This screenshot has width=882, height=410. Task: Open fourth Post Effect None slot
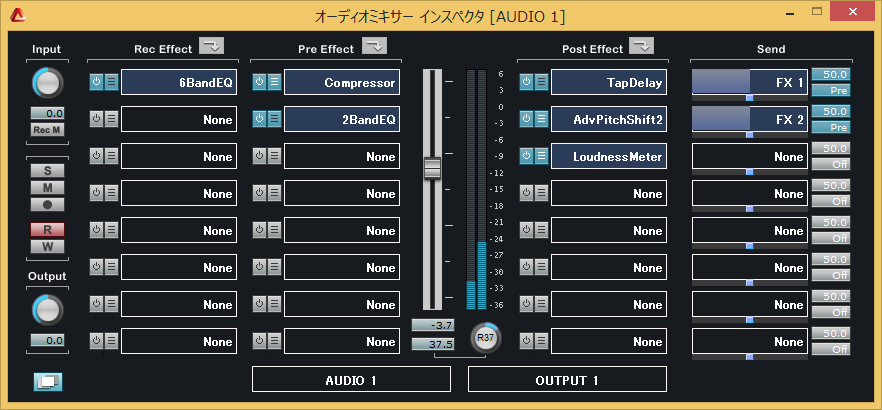[609, 193]
